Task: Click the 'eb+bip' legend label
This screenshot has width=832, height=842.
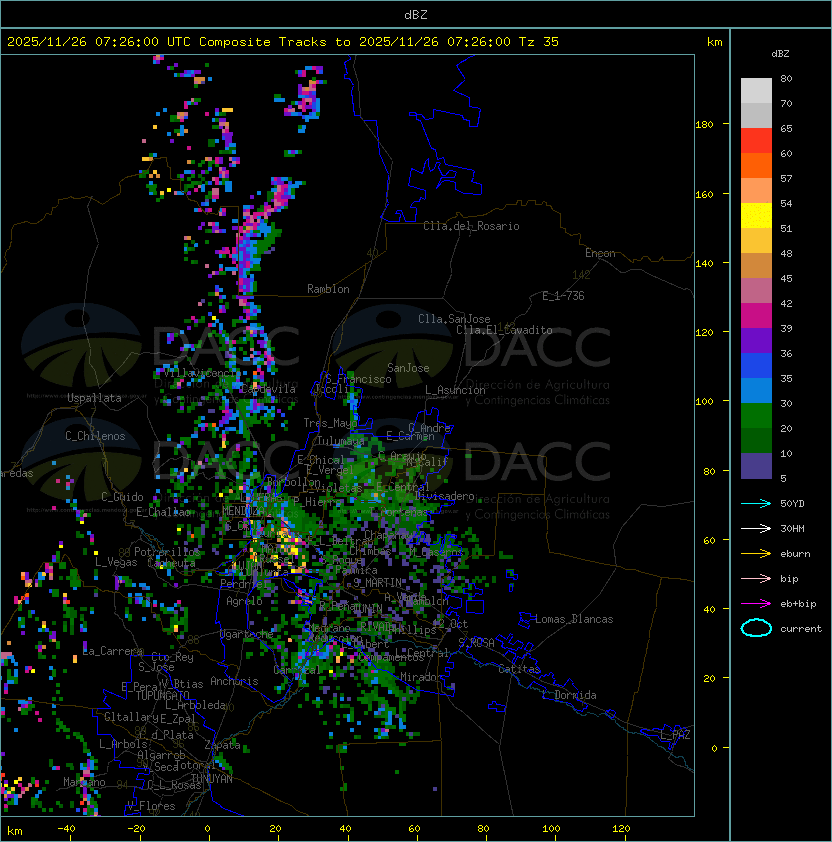Action: click(x=798, y=604)
